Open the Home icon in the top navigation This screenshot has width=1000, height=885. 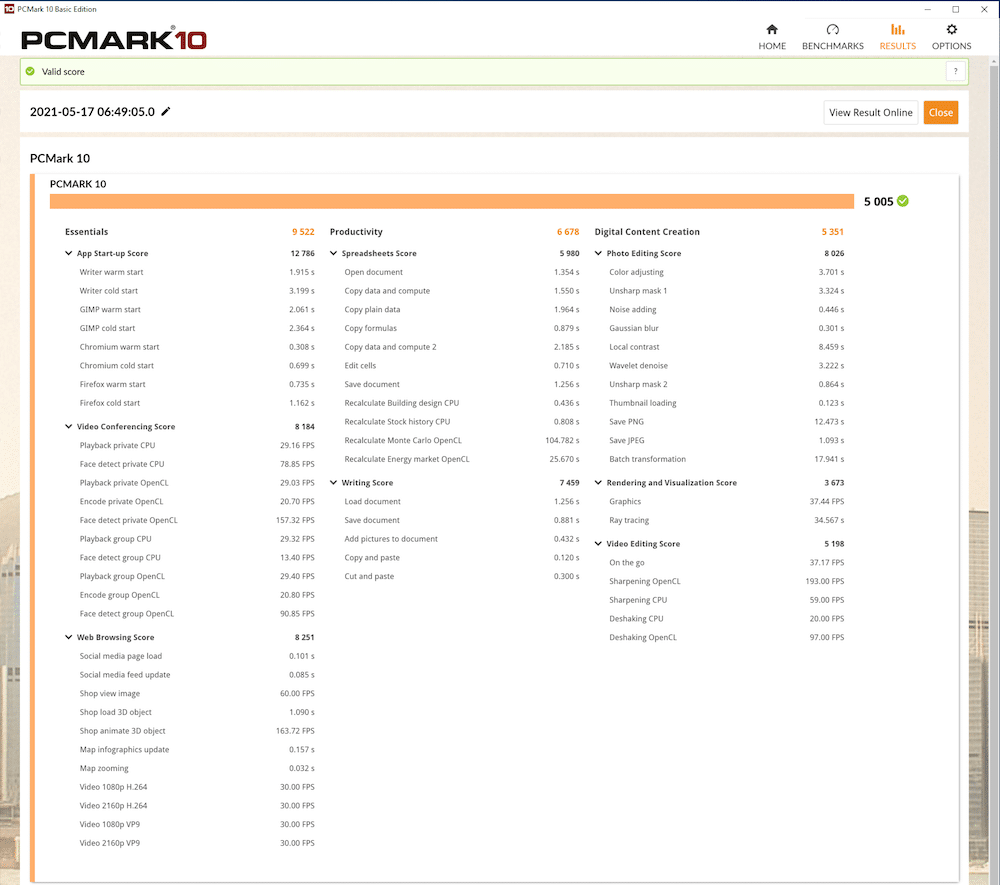[x=772, y=29]
